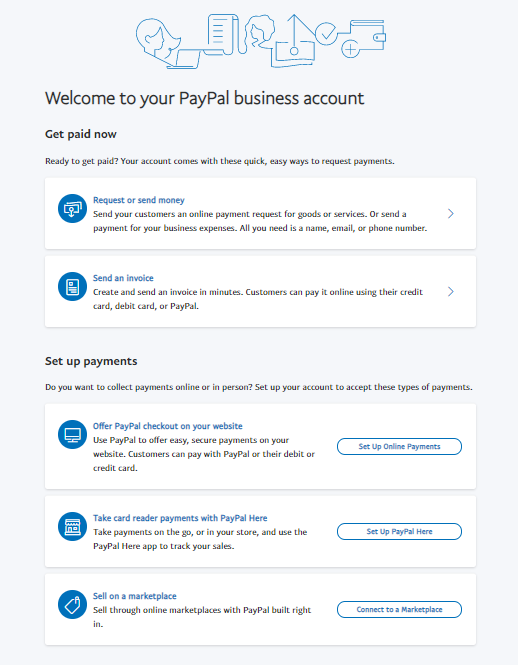
Task: Open the Send an invoice link
Action: click(123, 278)
